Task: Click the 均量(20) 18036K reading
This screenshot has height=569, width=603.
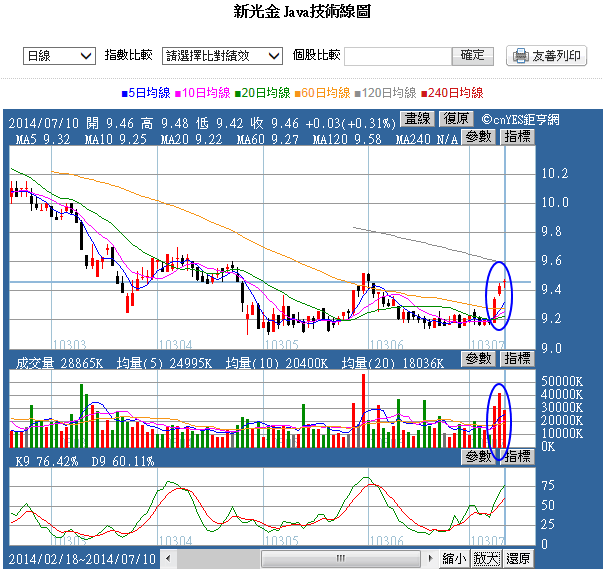Action: [393, 363]
